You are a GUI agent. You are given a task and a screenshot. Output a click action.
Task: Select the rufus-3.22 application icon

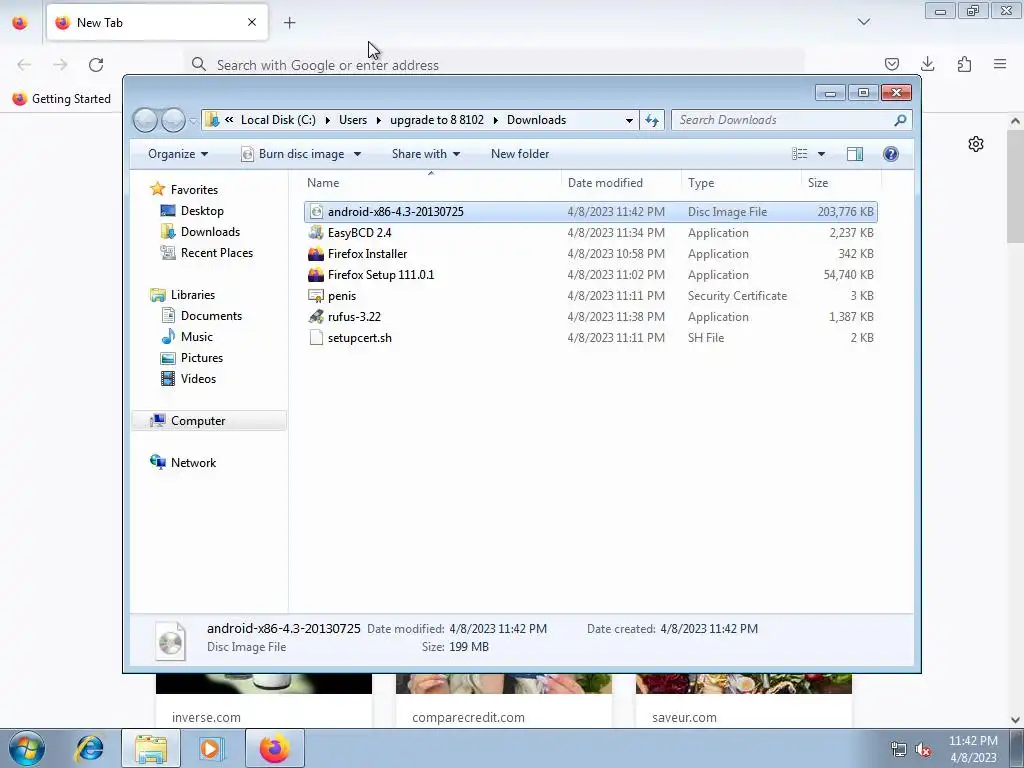(x=316, y=316)
